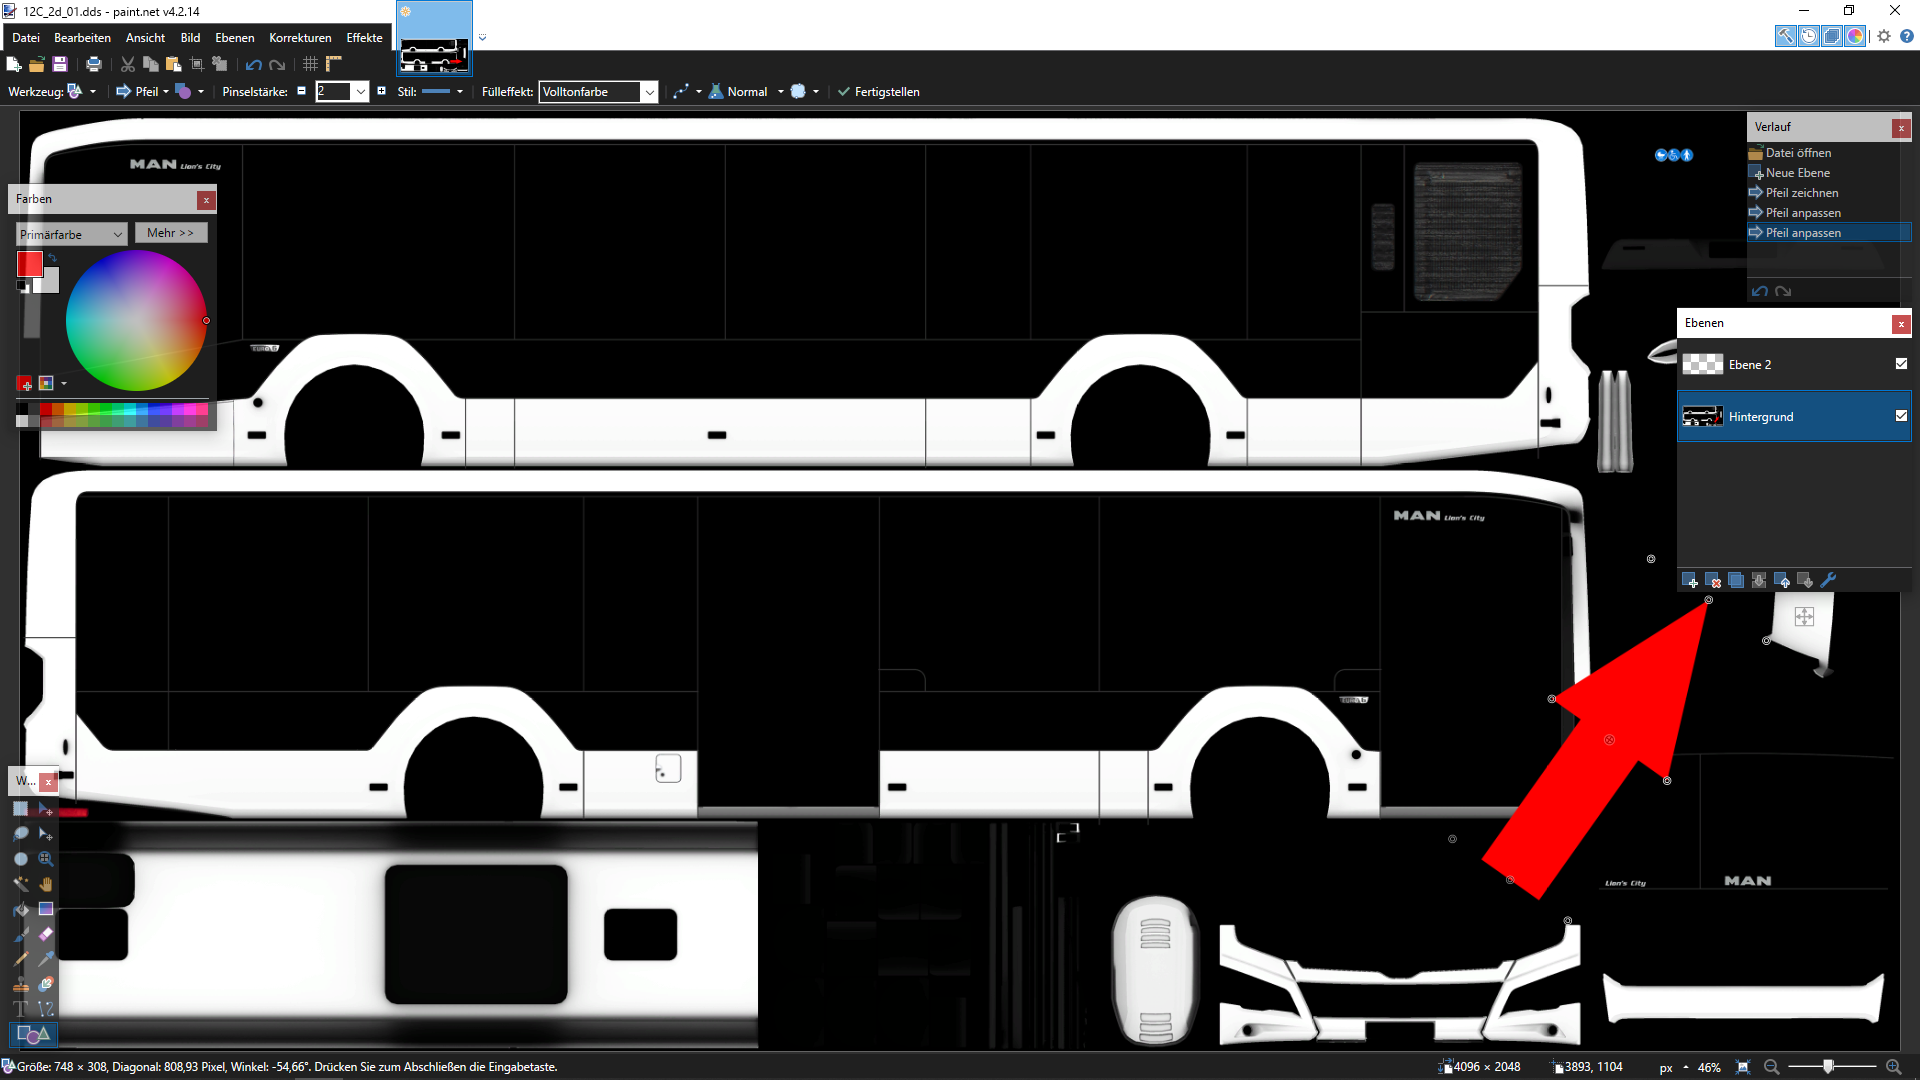Click the Mehr >> button
Image resolution: width=1920 pixels, height=1080 pixels.
(171, 233)
